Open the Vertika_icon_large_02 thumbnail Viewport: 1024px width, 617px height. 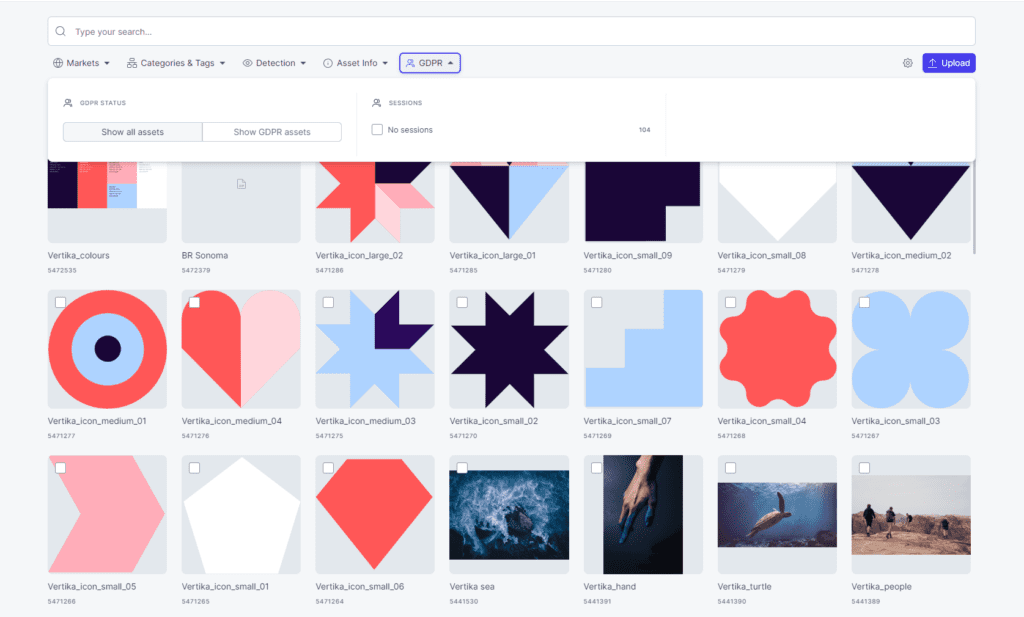click(375, 202)
